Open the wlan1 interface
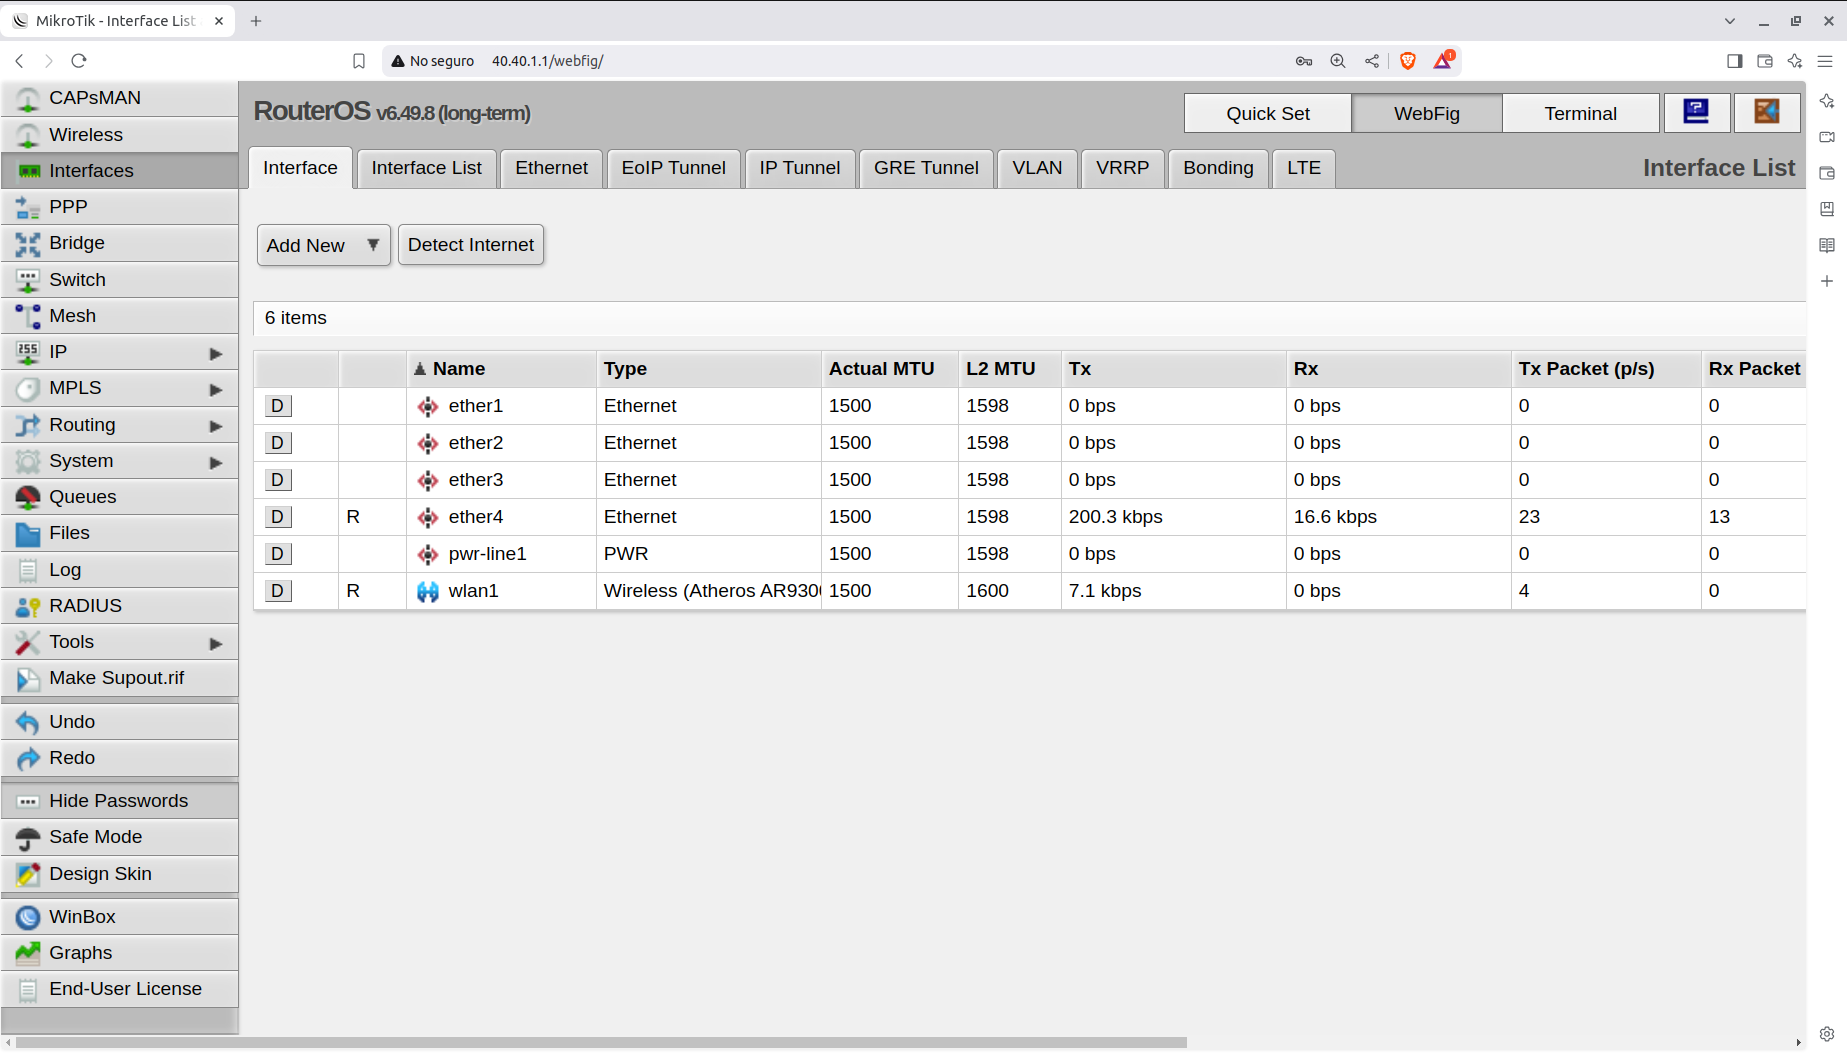 [473, 591]
